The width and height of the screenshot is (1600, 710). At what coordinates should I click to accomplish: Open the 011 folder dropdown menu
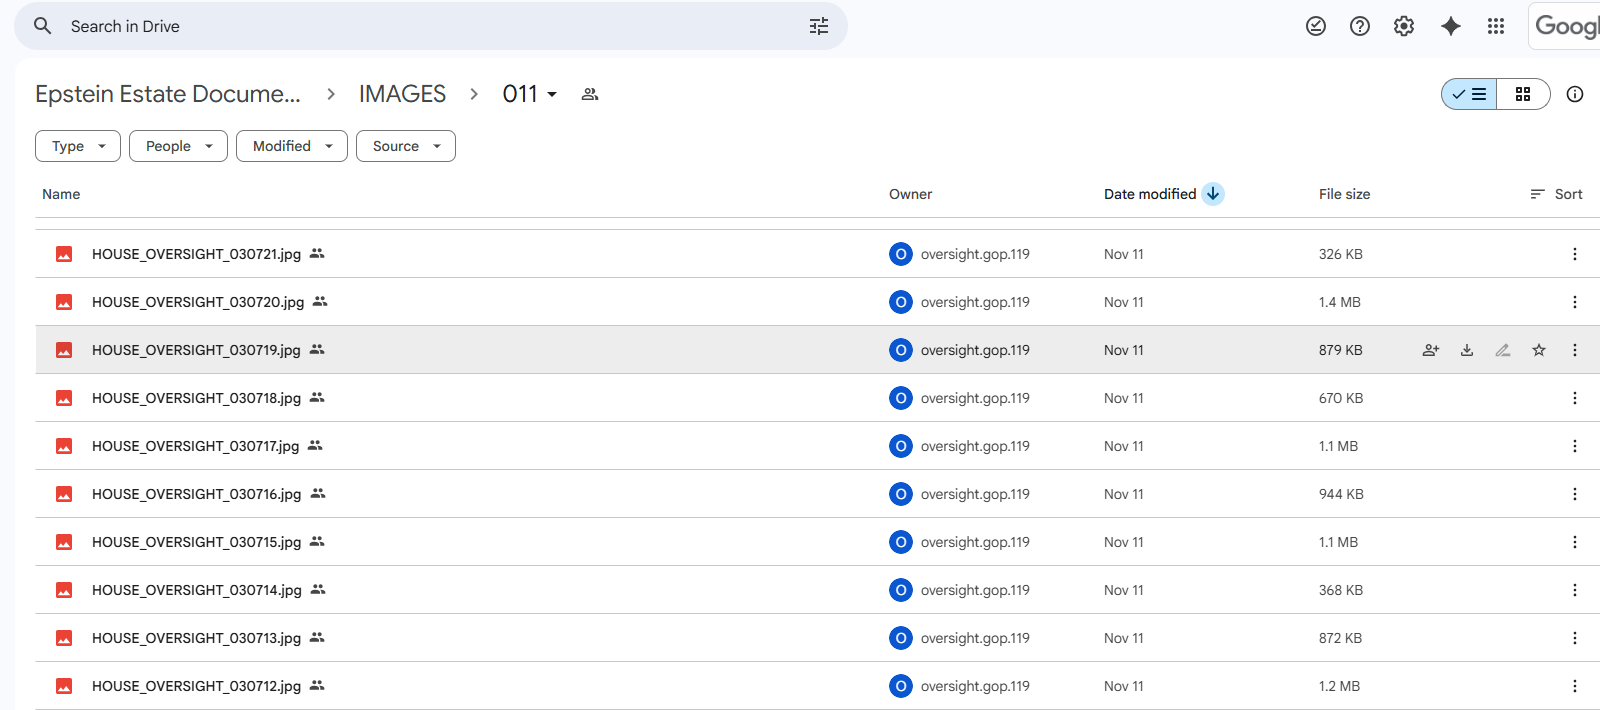pos(530,94)
